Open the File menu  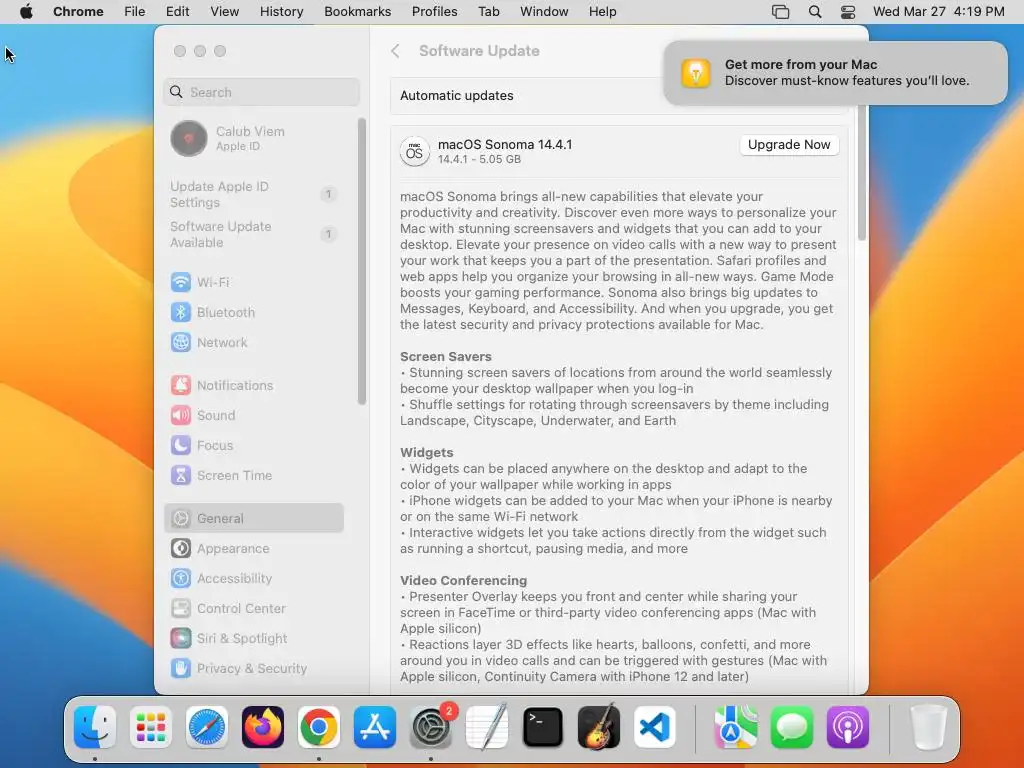(135, 12)
